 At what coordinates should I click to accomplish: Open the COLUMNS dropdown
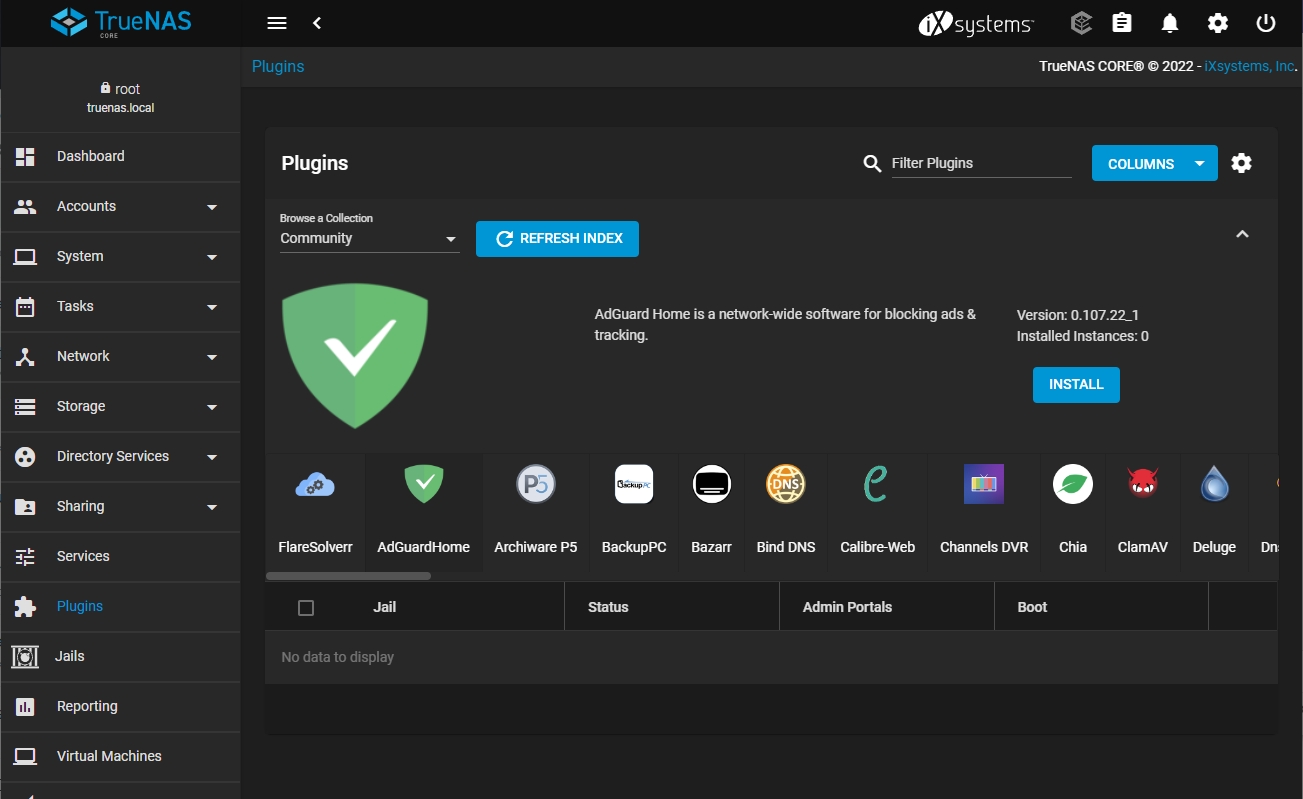[x=1154, y=164]
